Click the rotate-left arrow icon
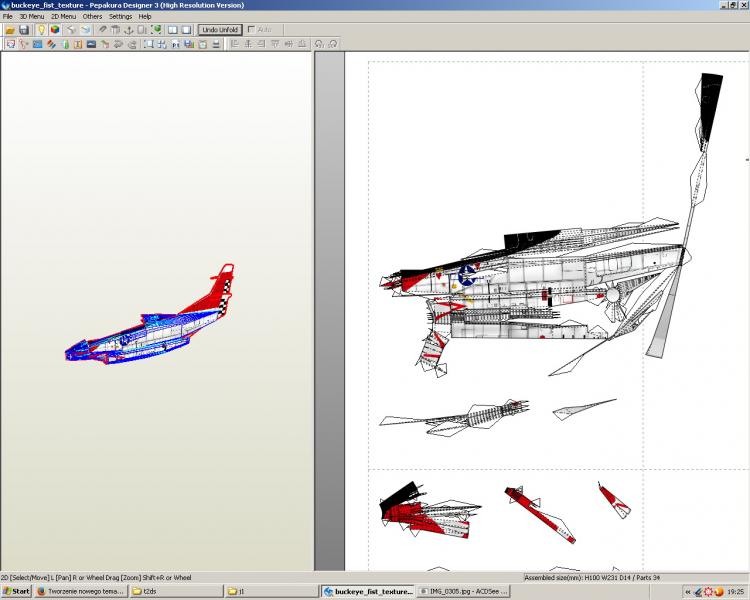The image size is (750, 600). 319,44
